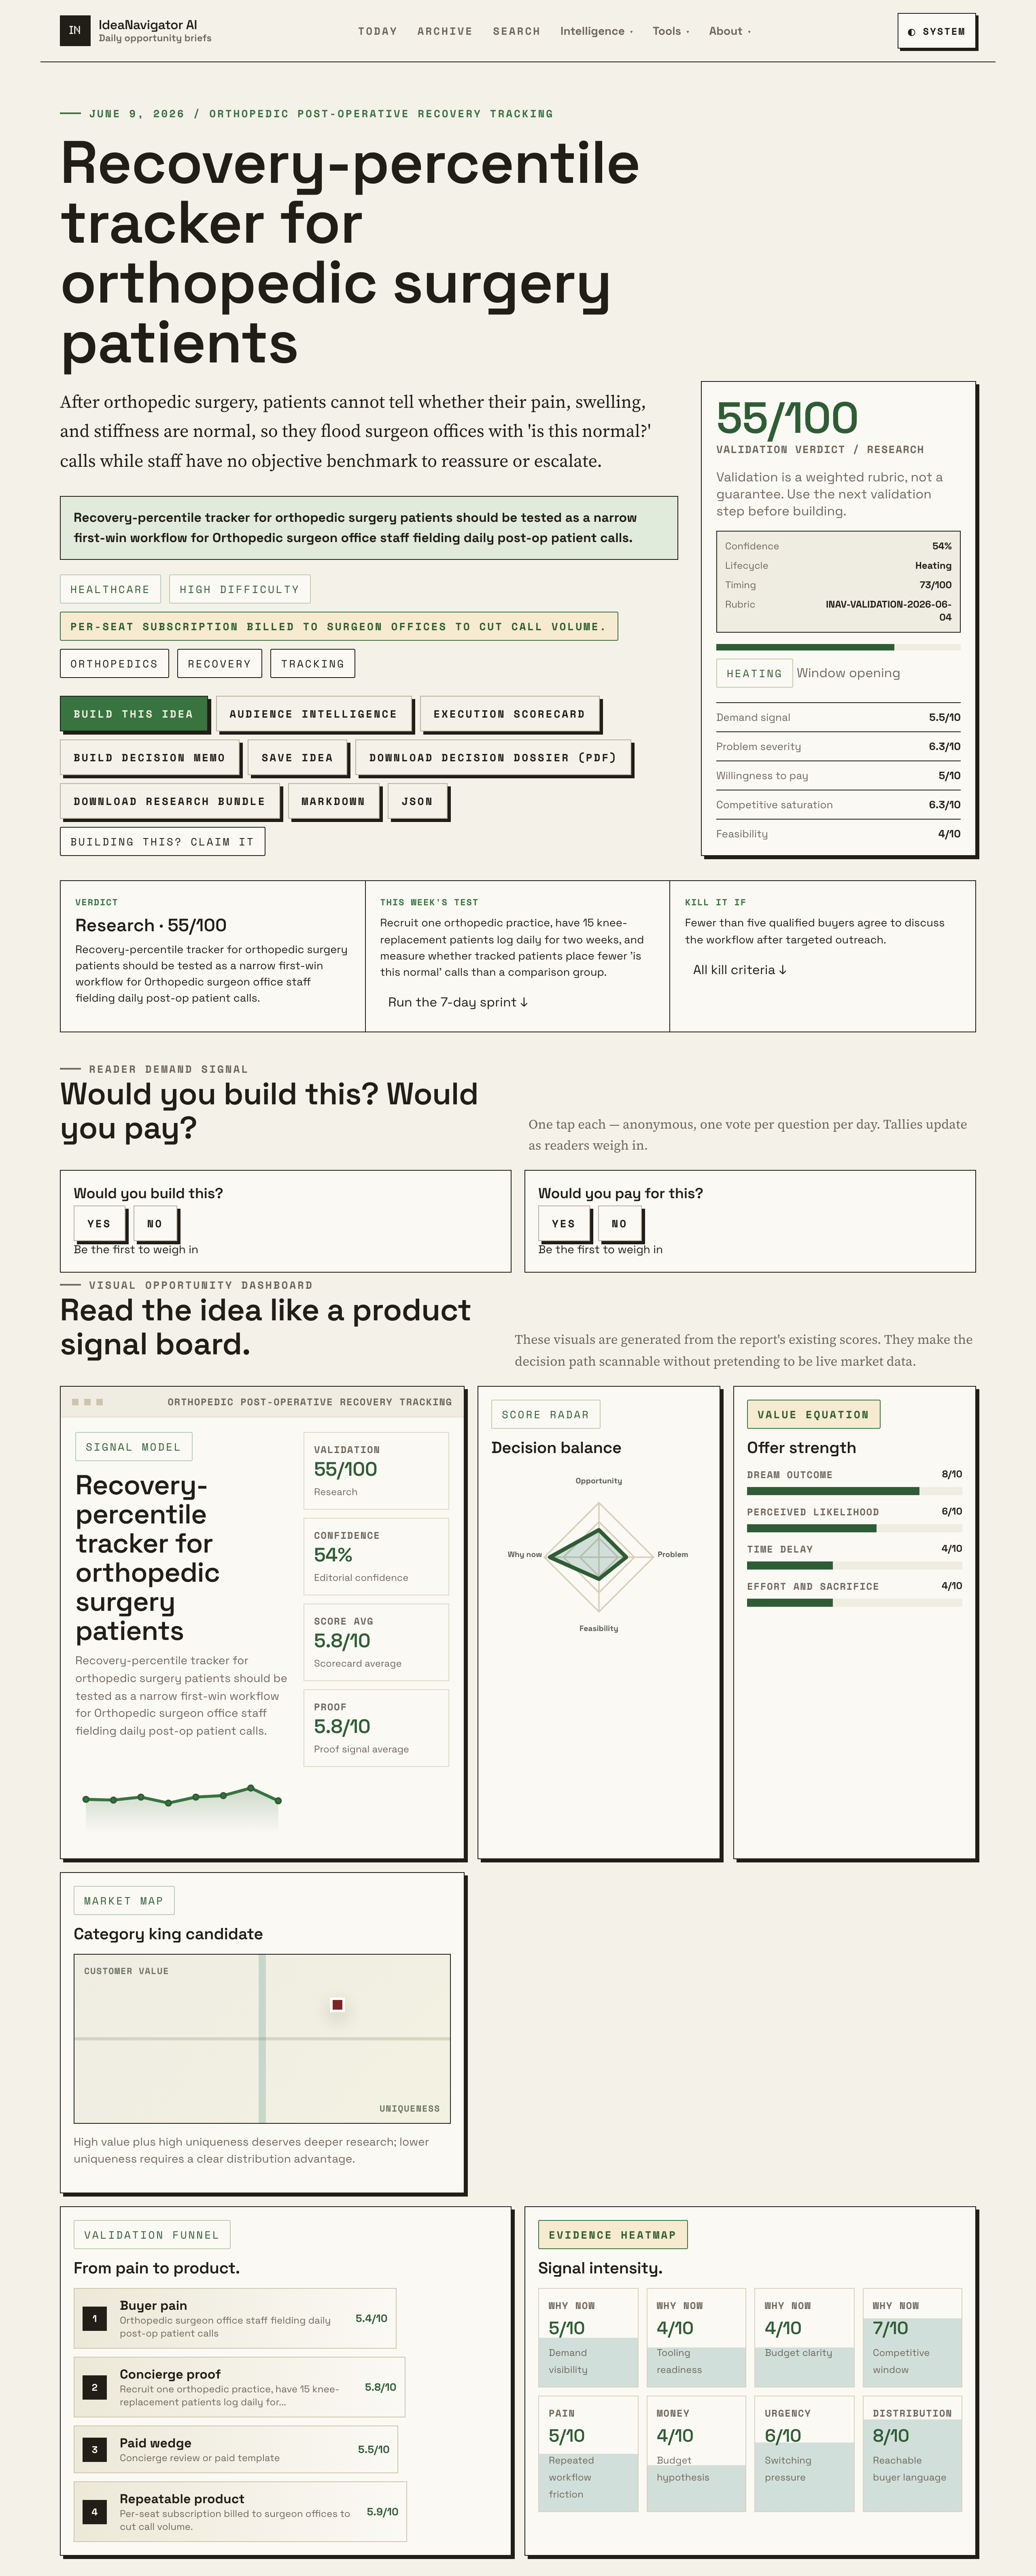Click the red marker on market map

[x=338, y=2005]
